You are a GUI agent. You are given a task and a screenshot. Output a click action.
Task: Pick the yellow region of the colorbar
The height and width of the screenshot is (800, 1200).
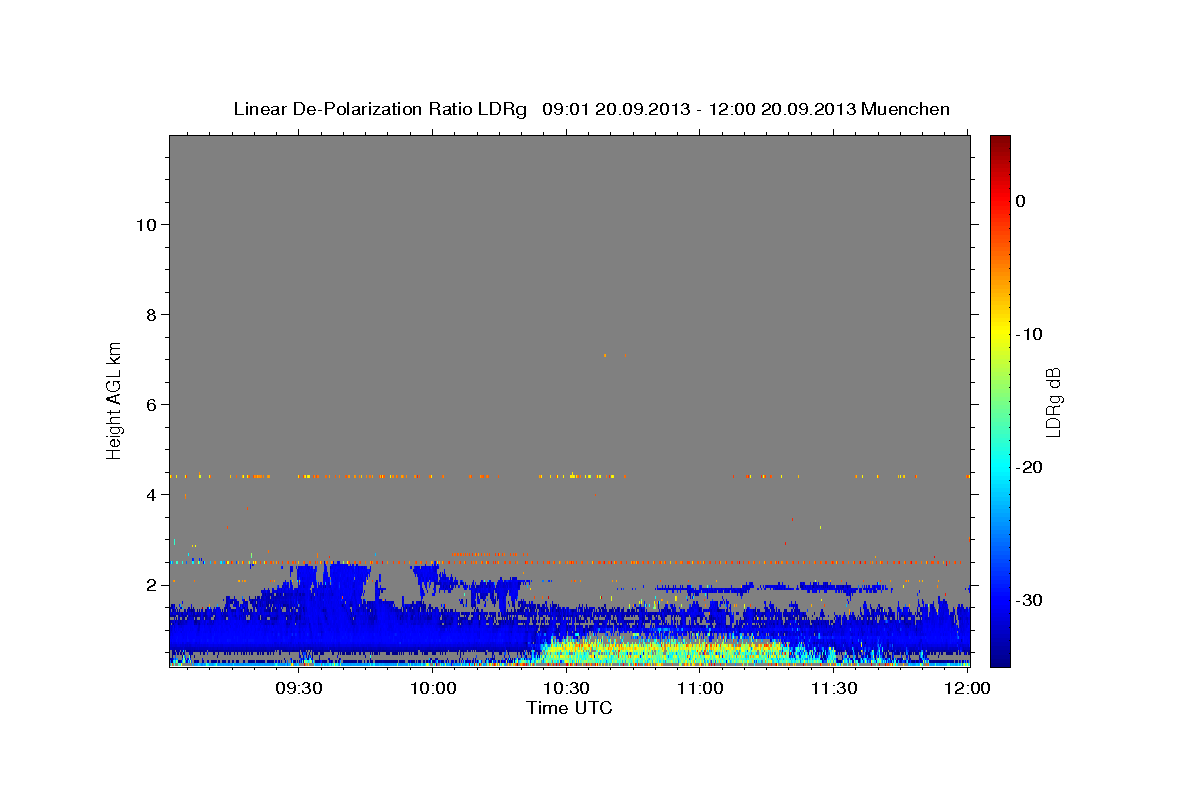1000,330
